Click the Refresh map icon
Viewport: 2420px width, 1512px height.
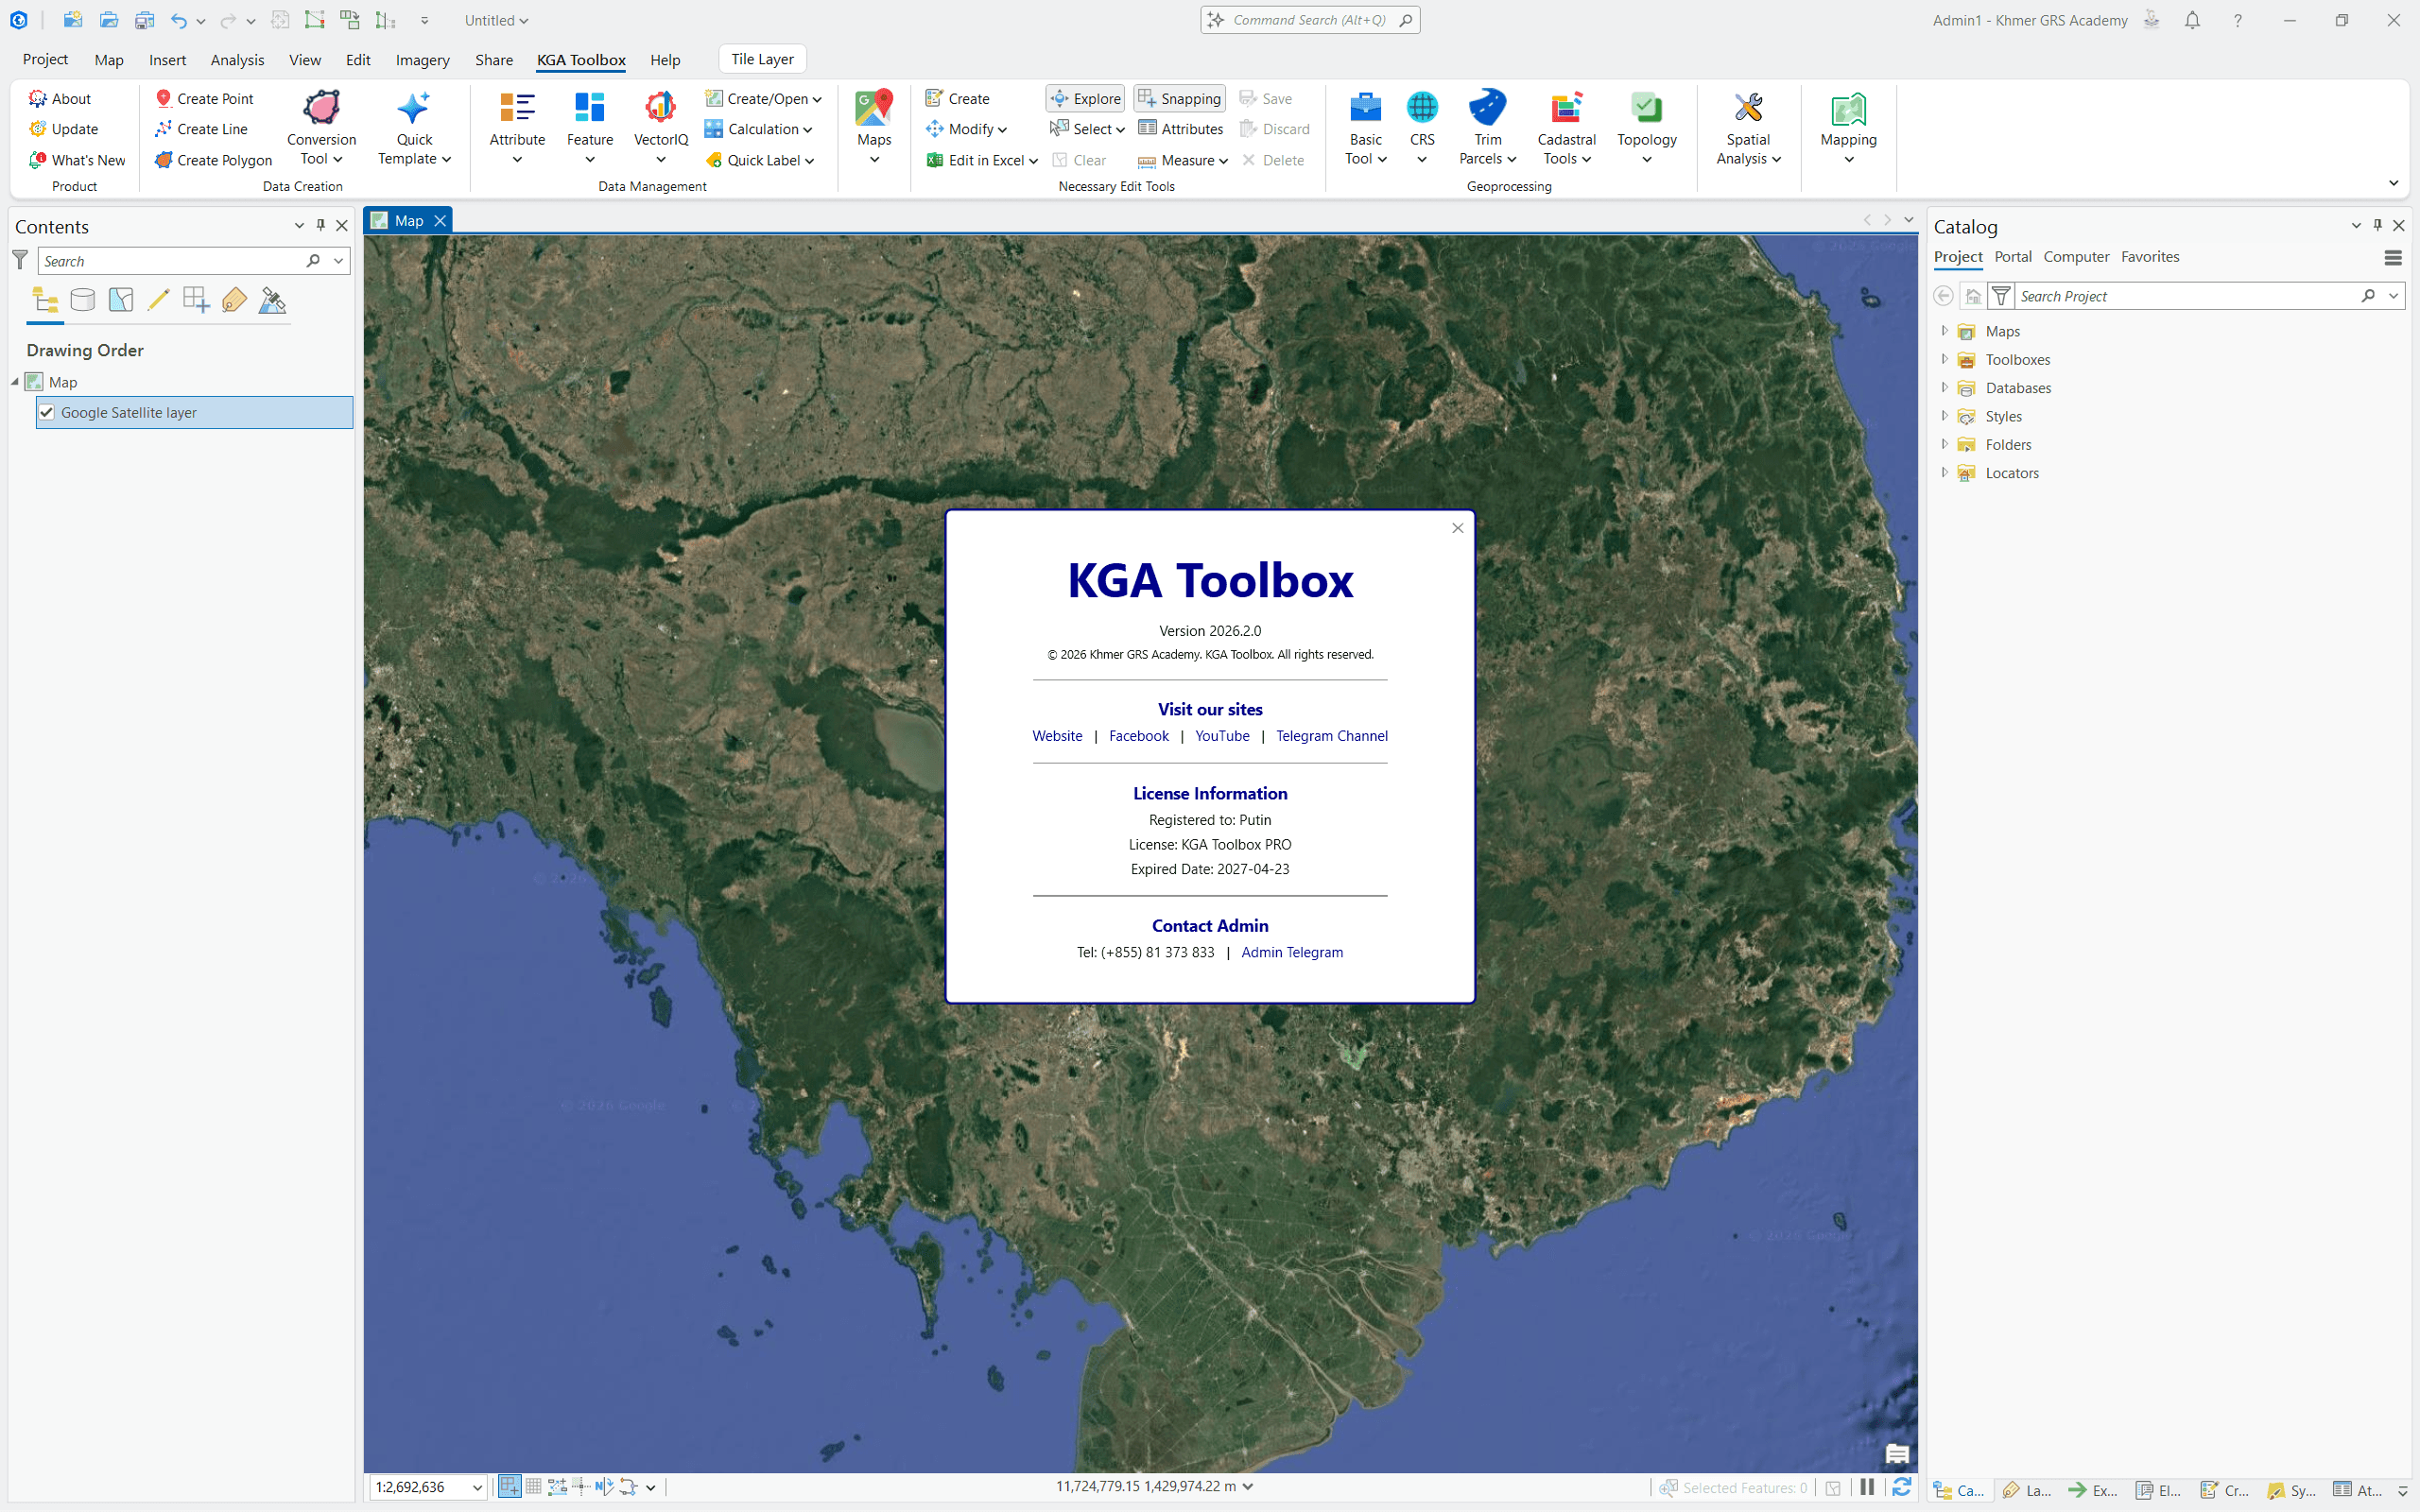[x=1901, y=1487]
